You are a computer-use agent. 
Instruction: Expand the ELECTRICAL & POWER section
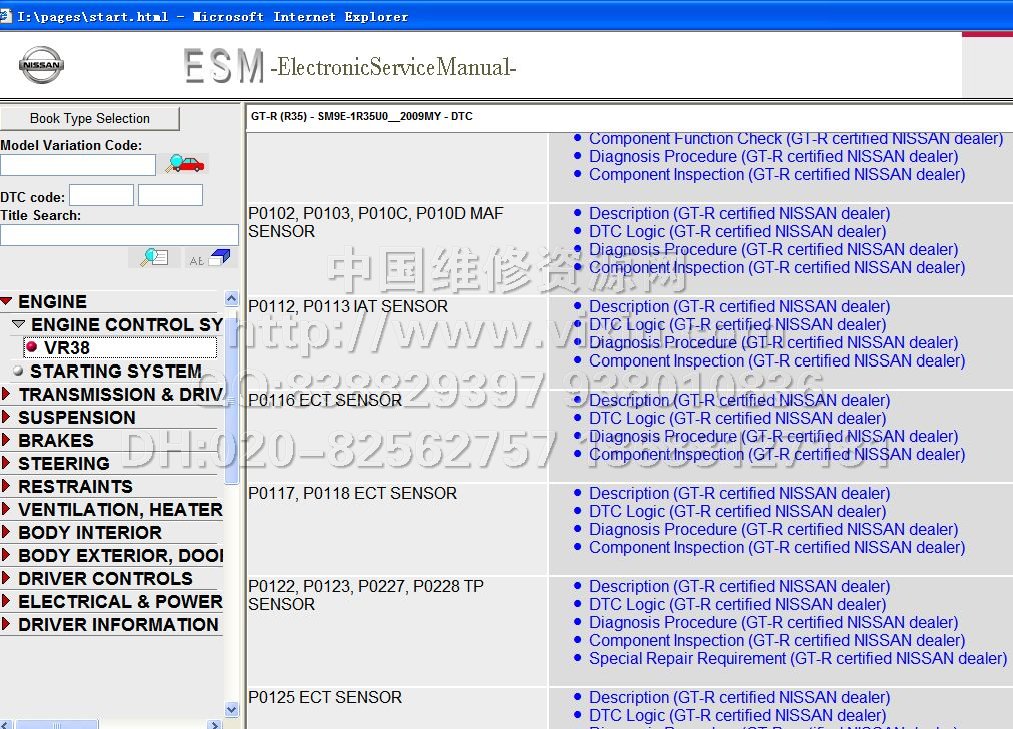point(6,601)
